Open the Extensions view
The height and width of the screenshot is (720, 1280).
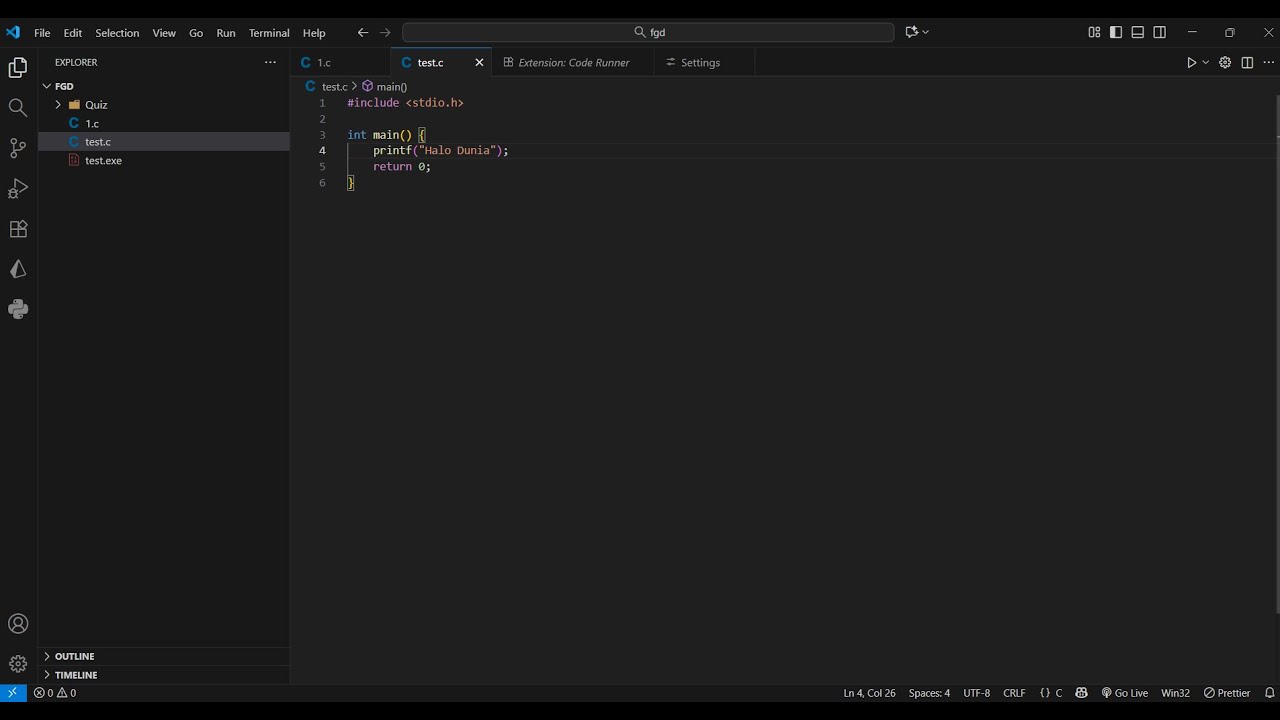[18, 229]
